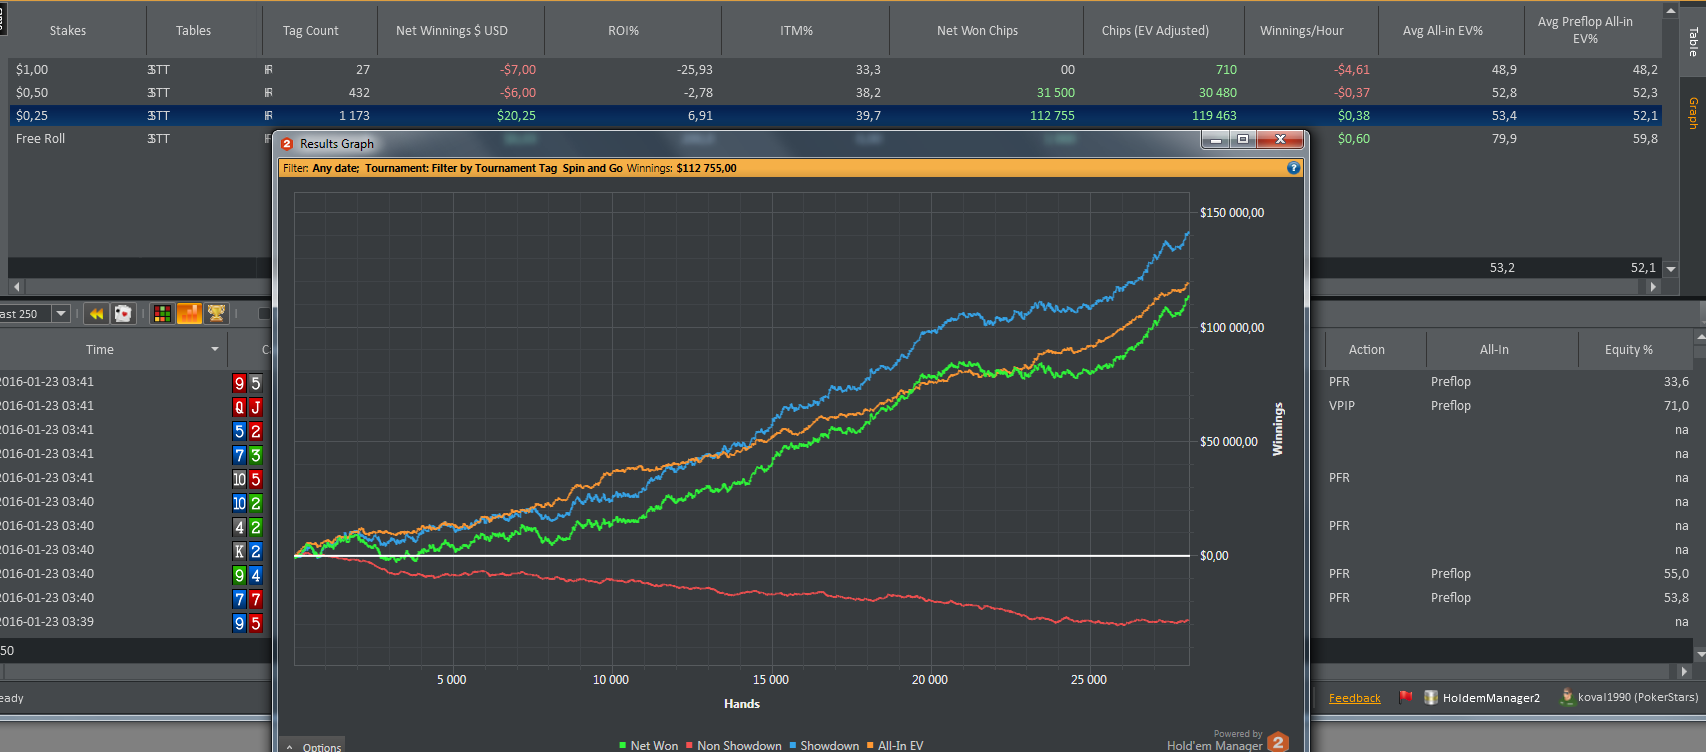This screenshot has width=1706, height=752.
Task: Open the colored grid matrix view
Action: [x=162, y=314]
